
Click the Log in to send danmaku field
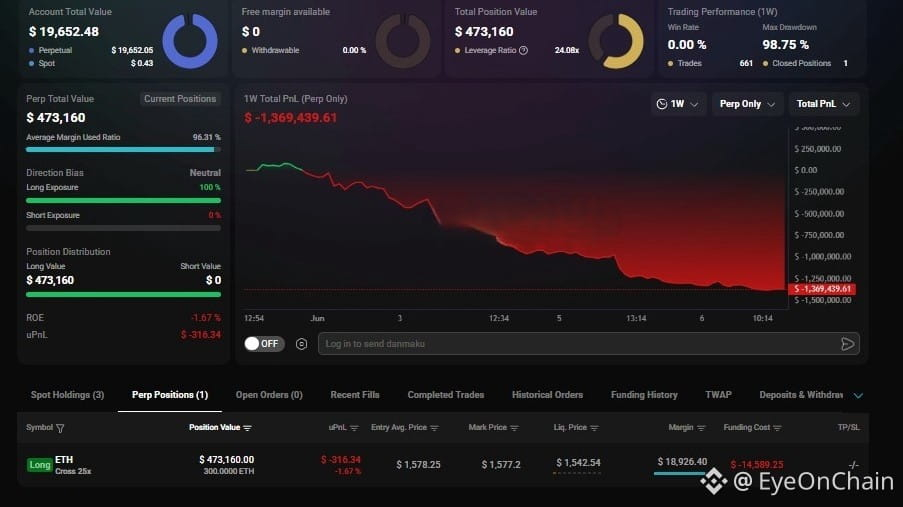pos(589,344)
